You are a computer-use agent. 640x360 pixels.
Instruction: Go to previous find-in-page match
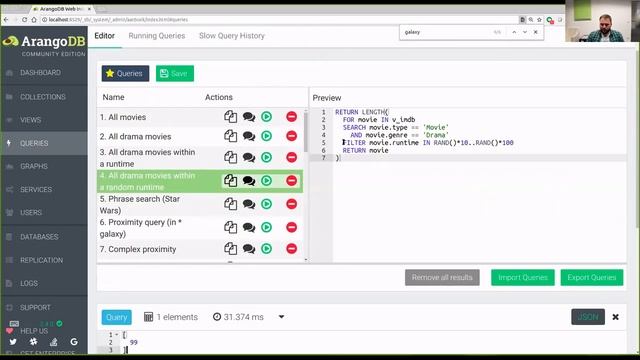pos(514,32)
